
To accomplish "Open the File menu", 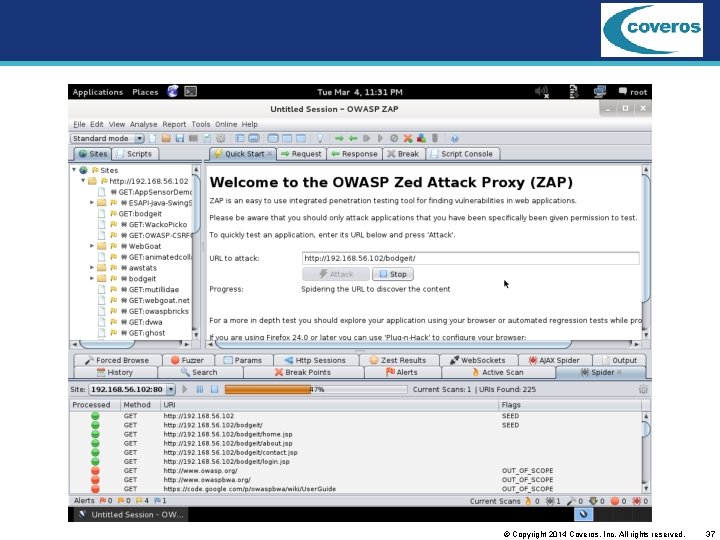I will pyautogui.click(x=79, y=124).
